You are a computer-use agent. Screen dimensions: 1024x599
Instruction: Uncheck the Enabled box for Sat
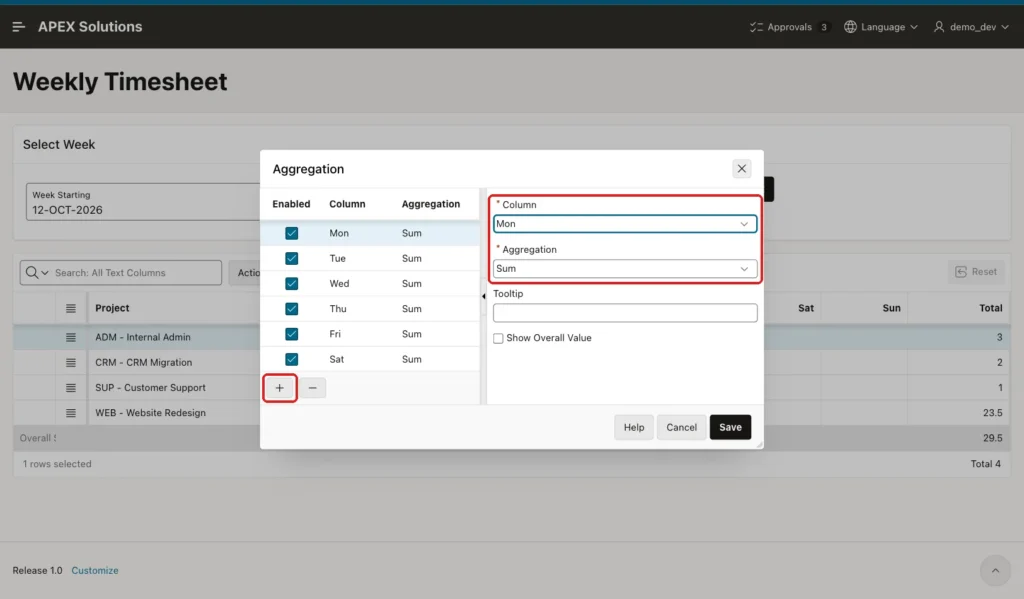tap(291, 359)
